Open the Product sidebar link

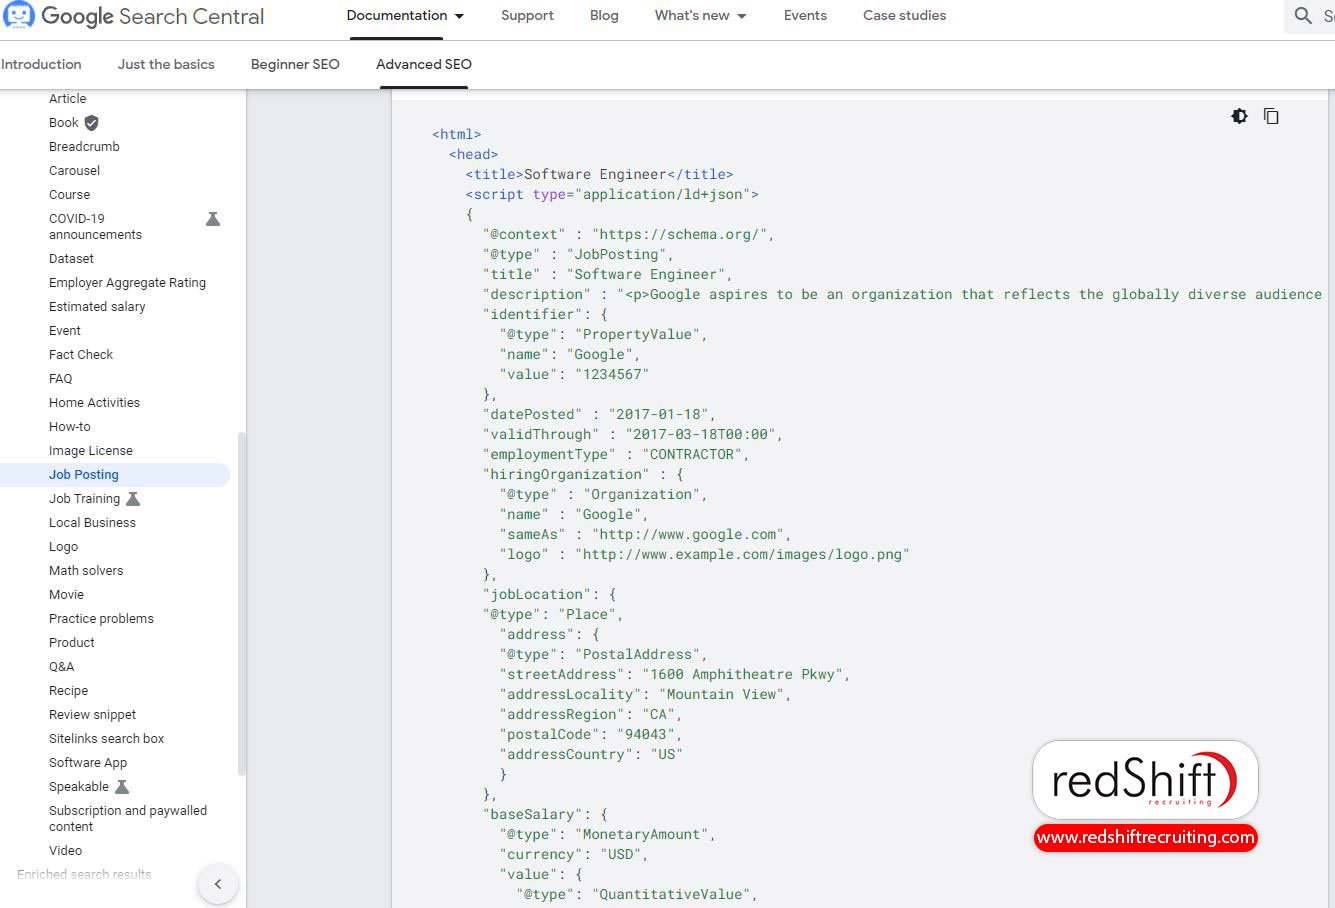[72, 643]
